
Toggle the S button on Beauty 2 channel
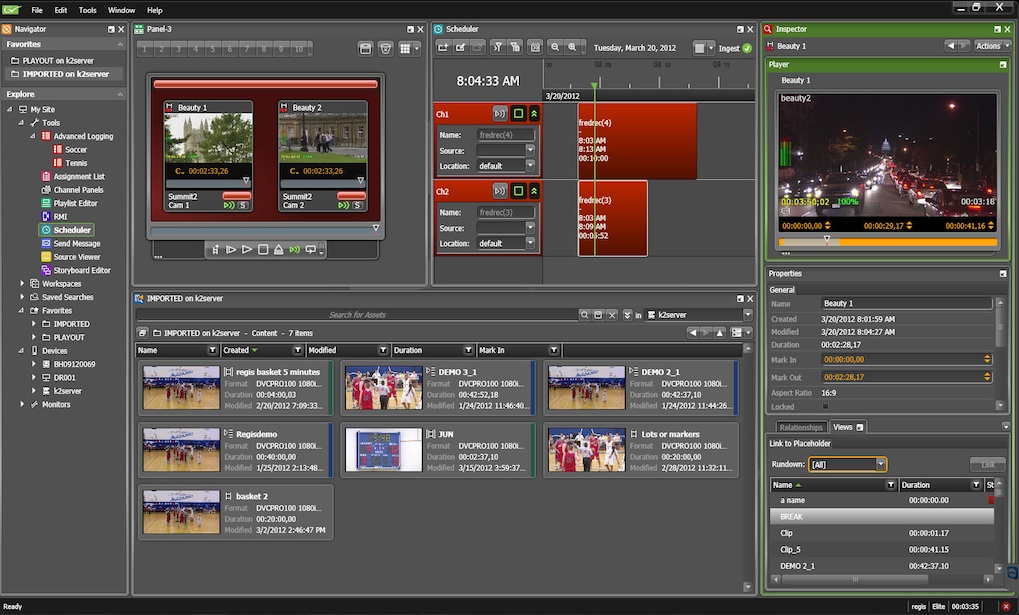(x=357, y=205)
